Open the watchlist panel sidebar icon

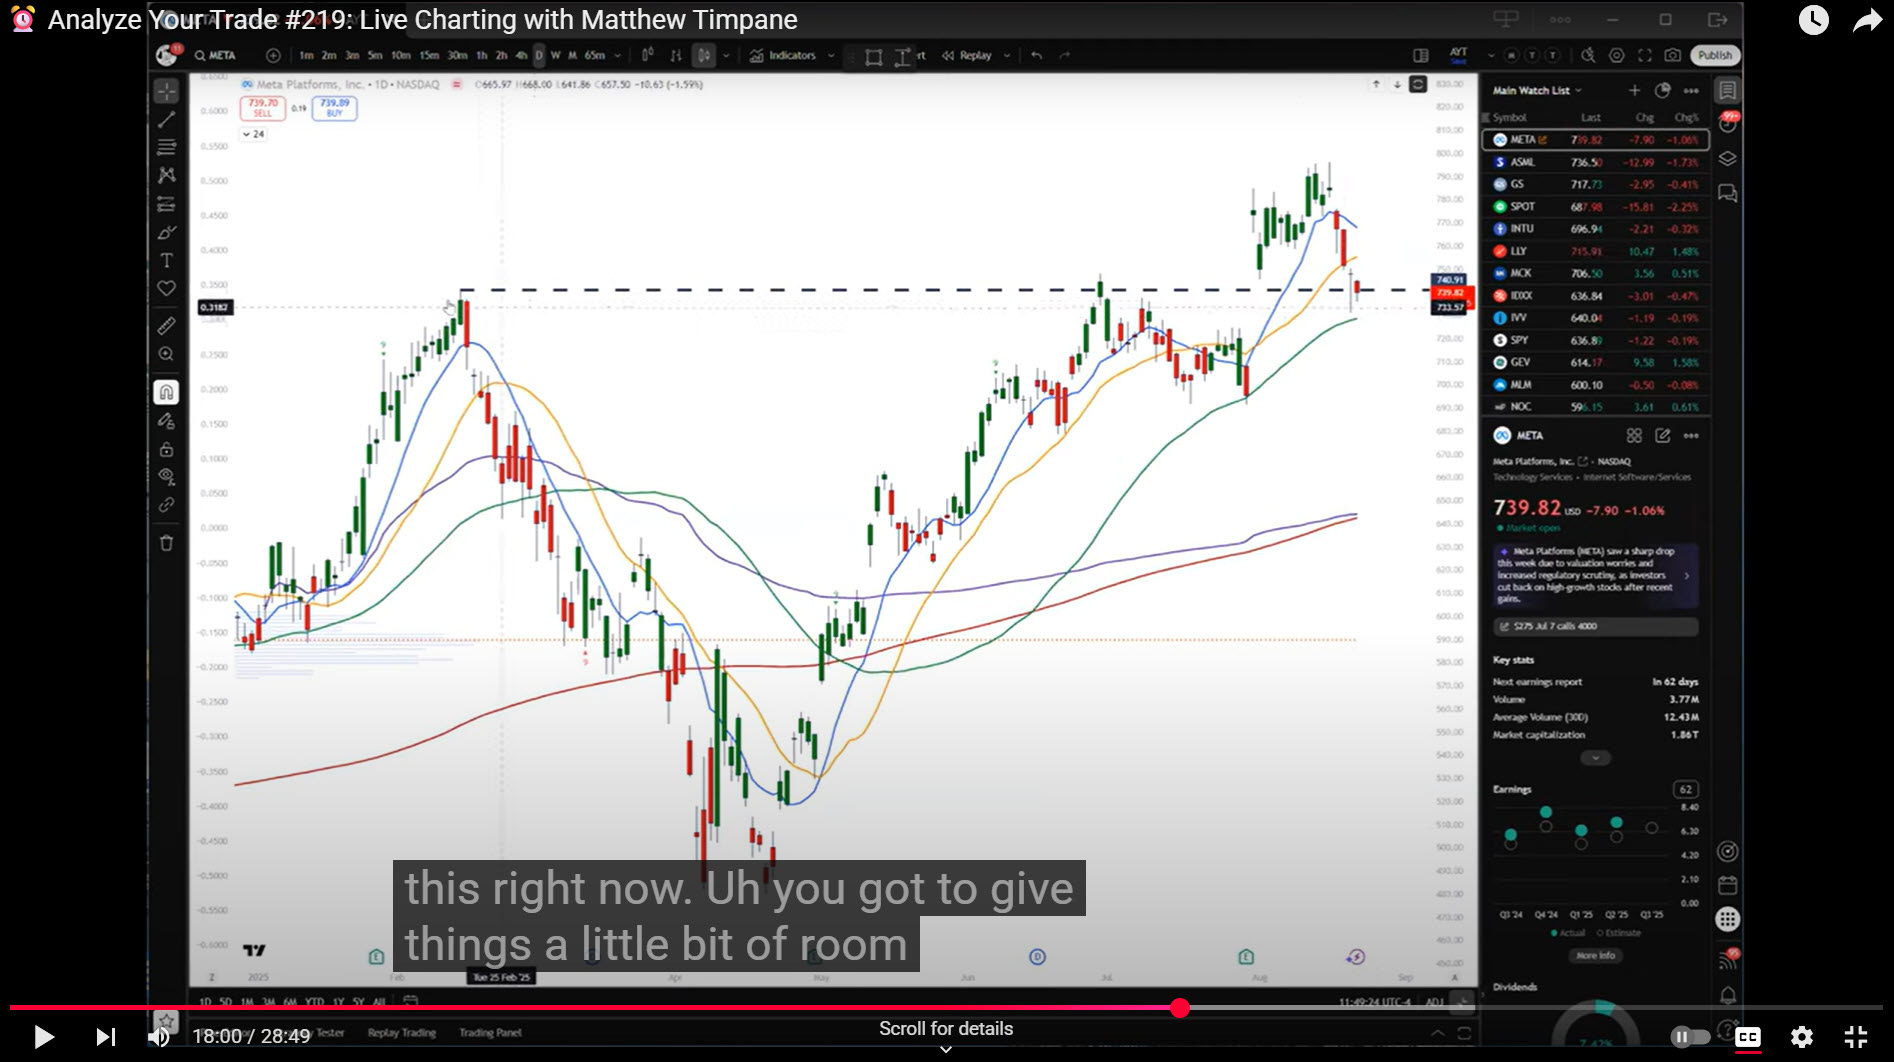1727,90
